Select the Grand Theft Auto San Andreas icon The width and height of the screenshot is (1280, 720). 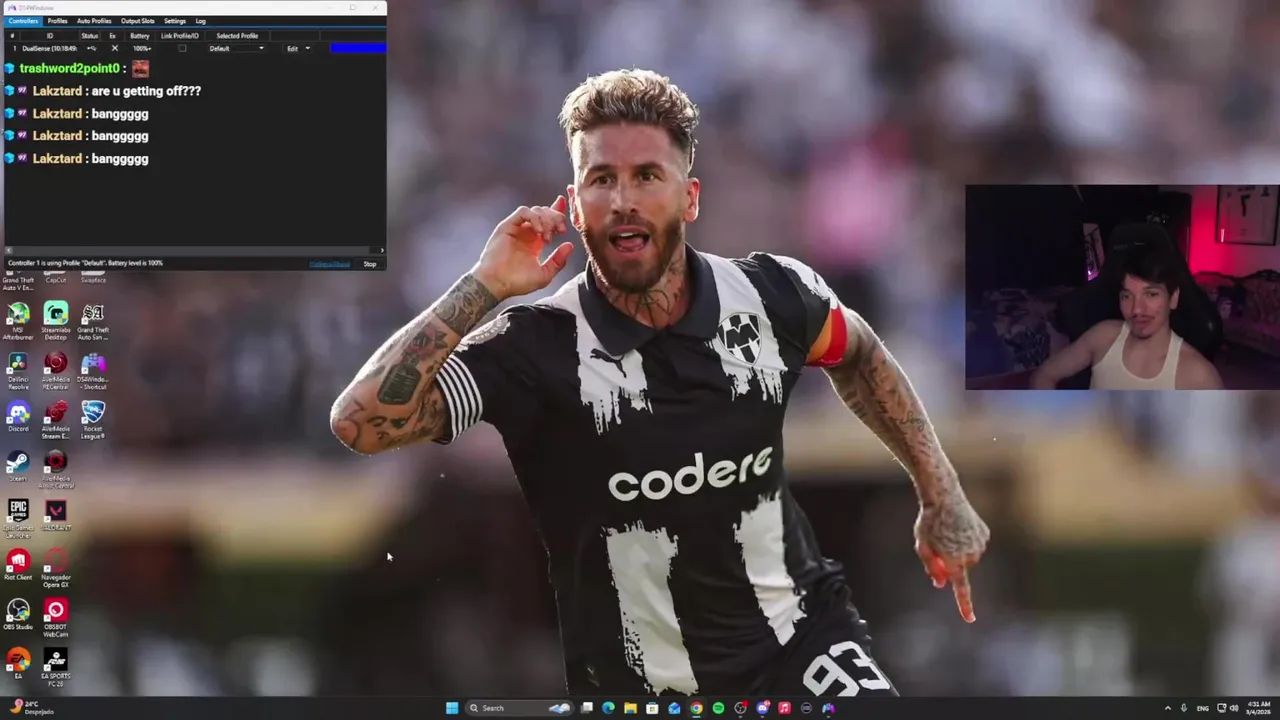pos(93,322)
